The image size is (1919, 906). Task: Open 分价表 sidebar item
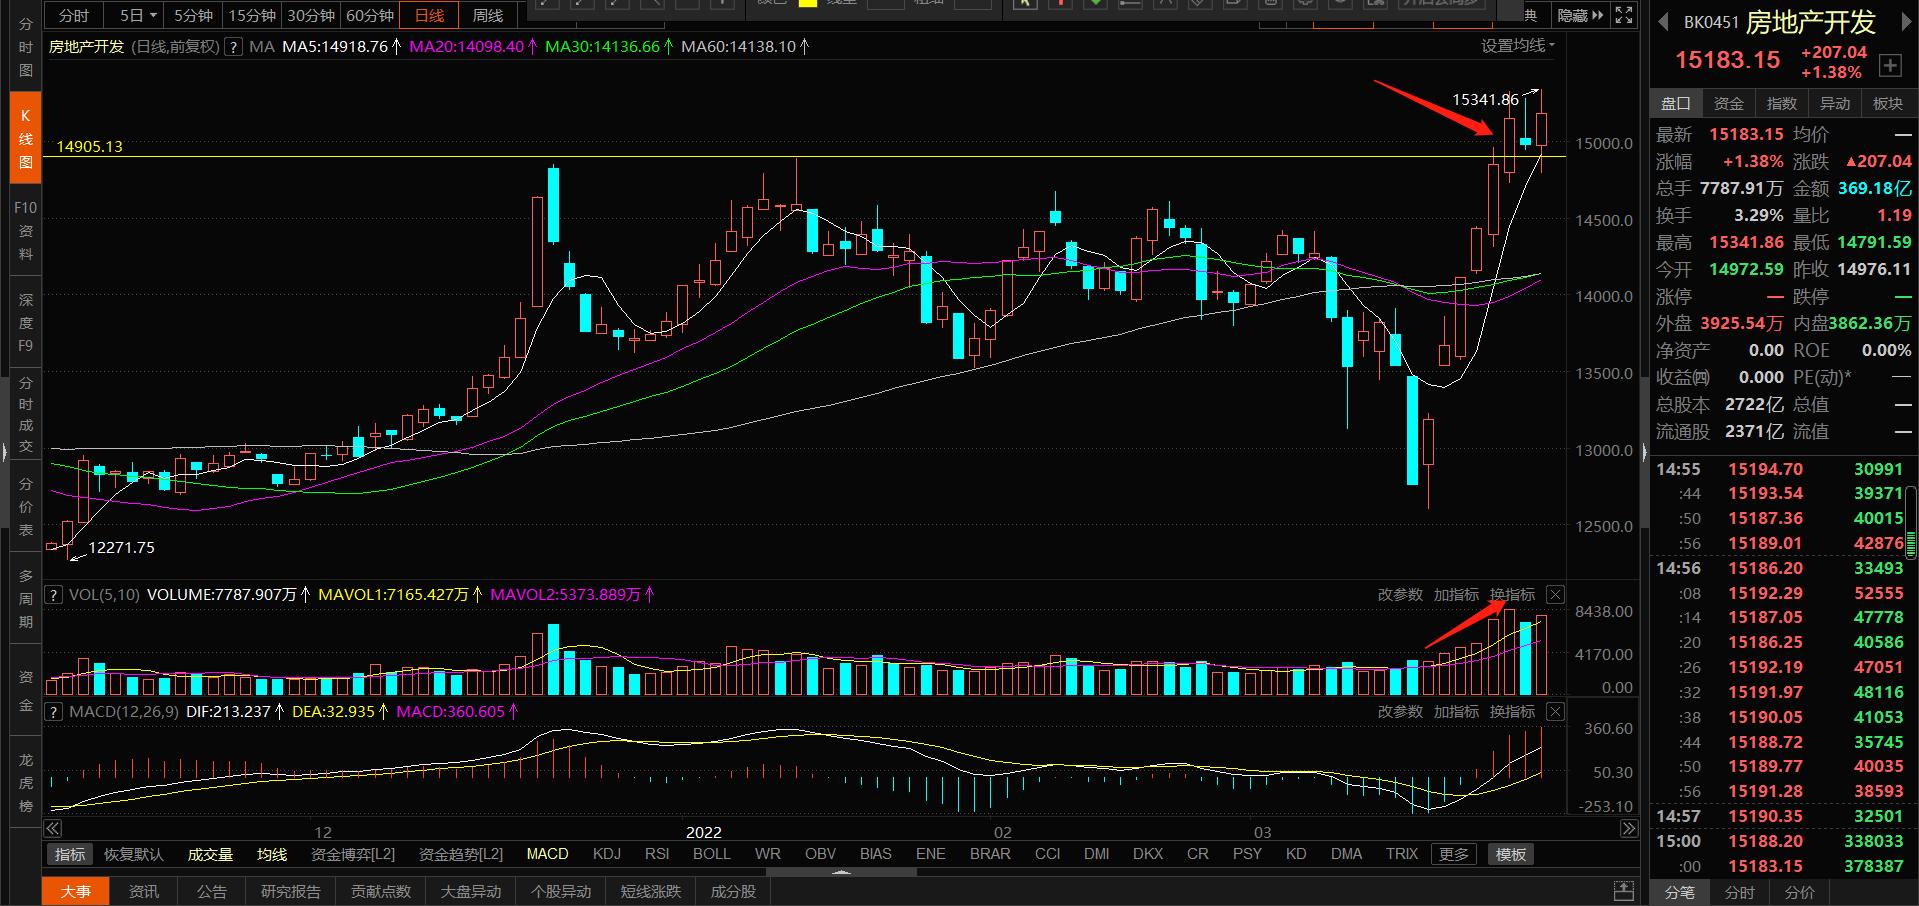coord(26,507)
